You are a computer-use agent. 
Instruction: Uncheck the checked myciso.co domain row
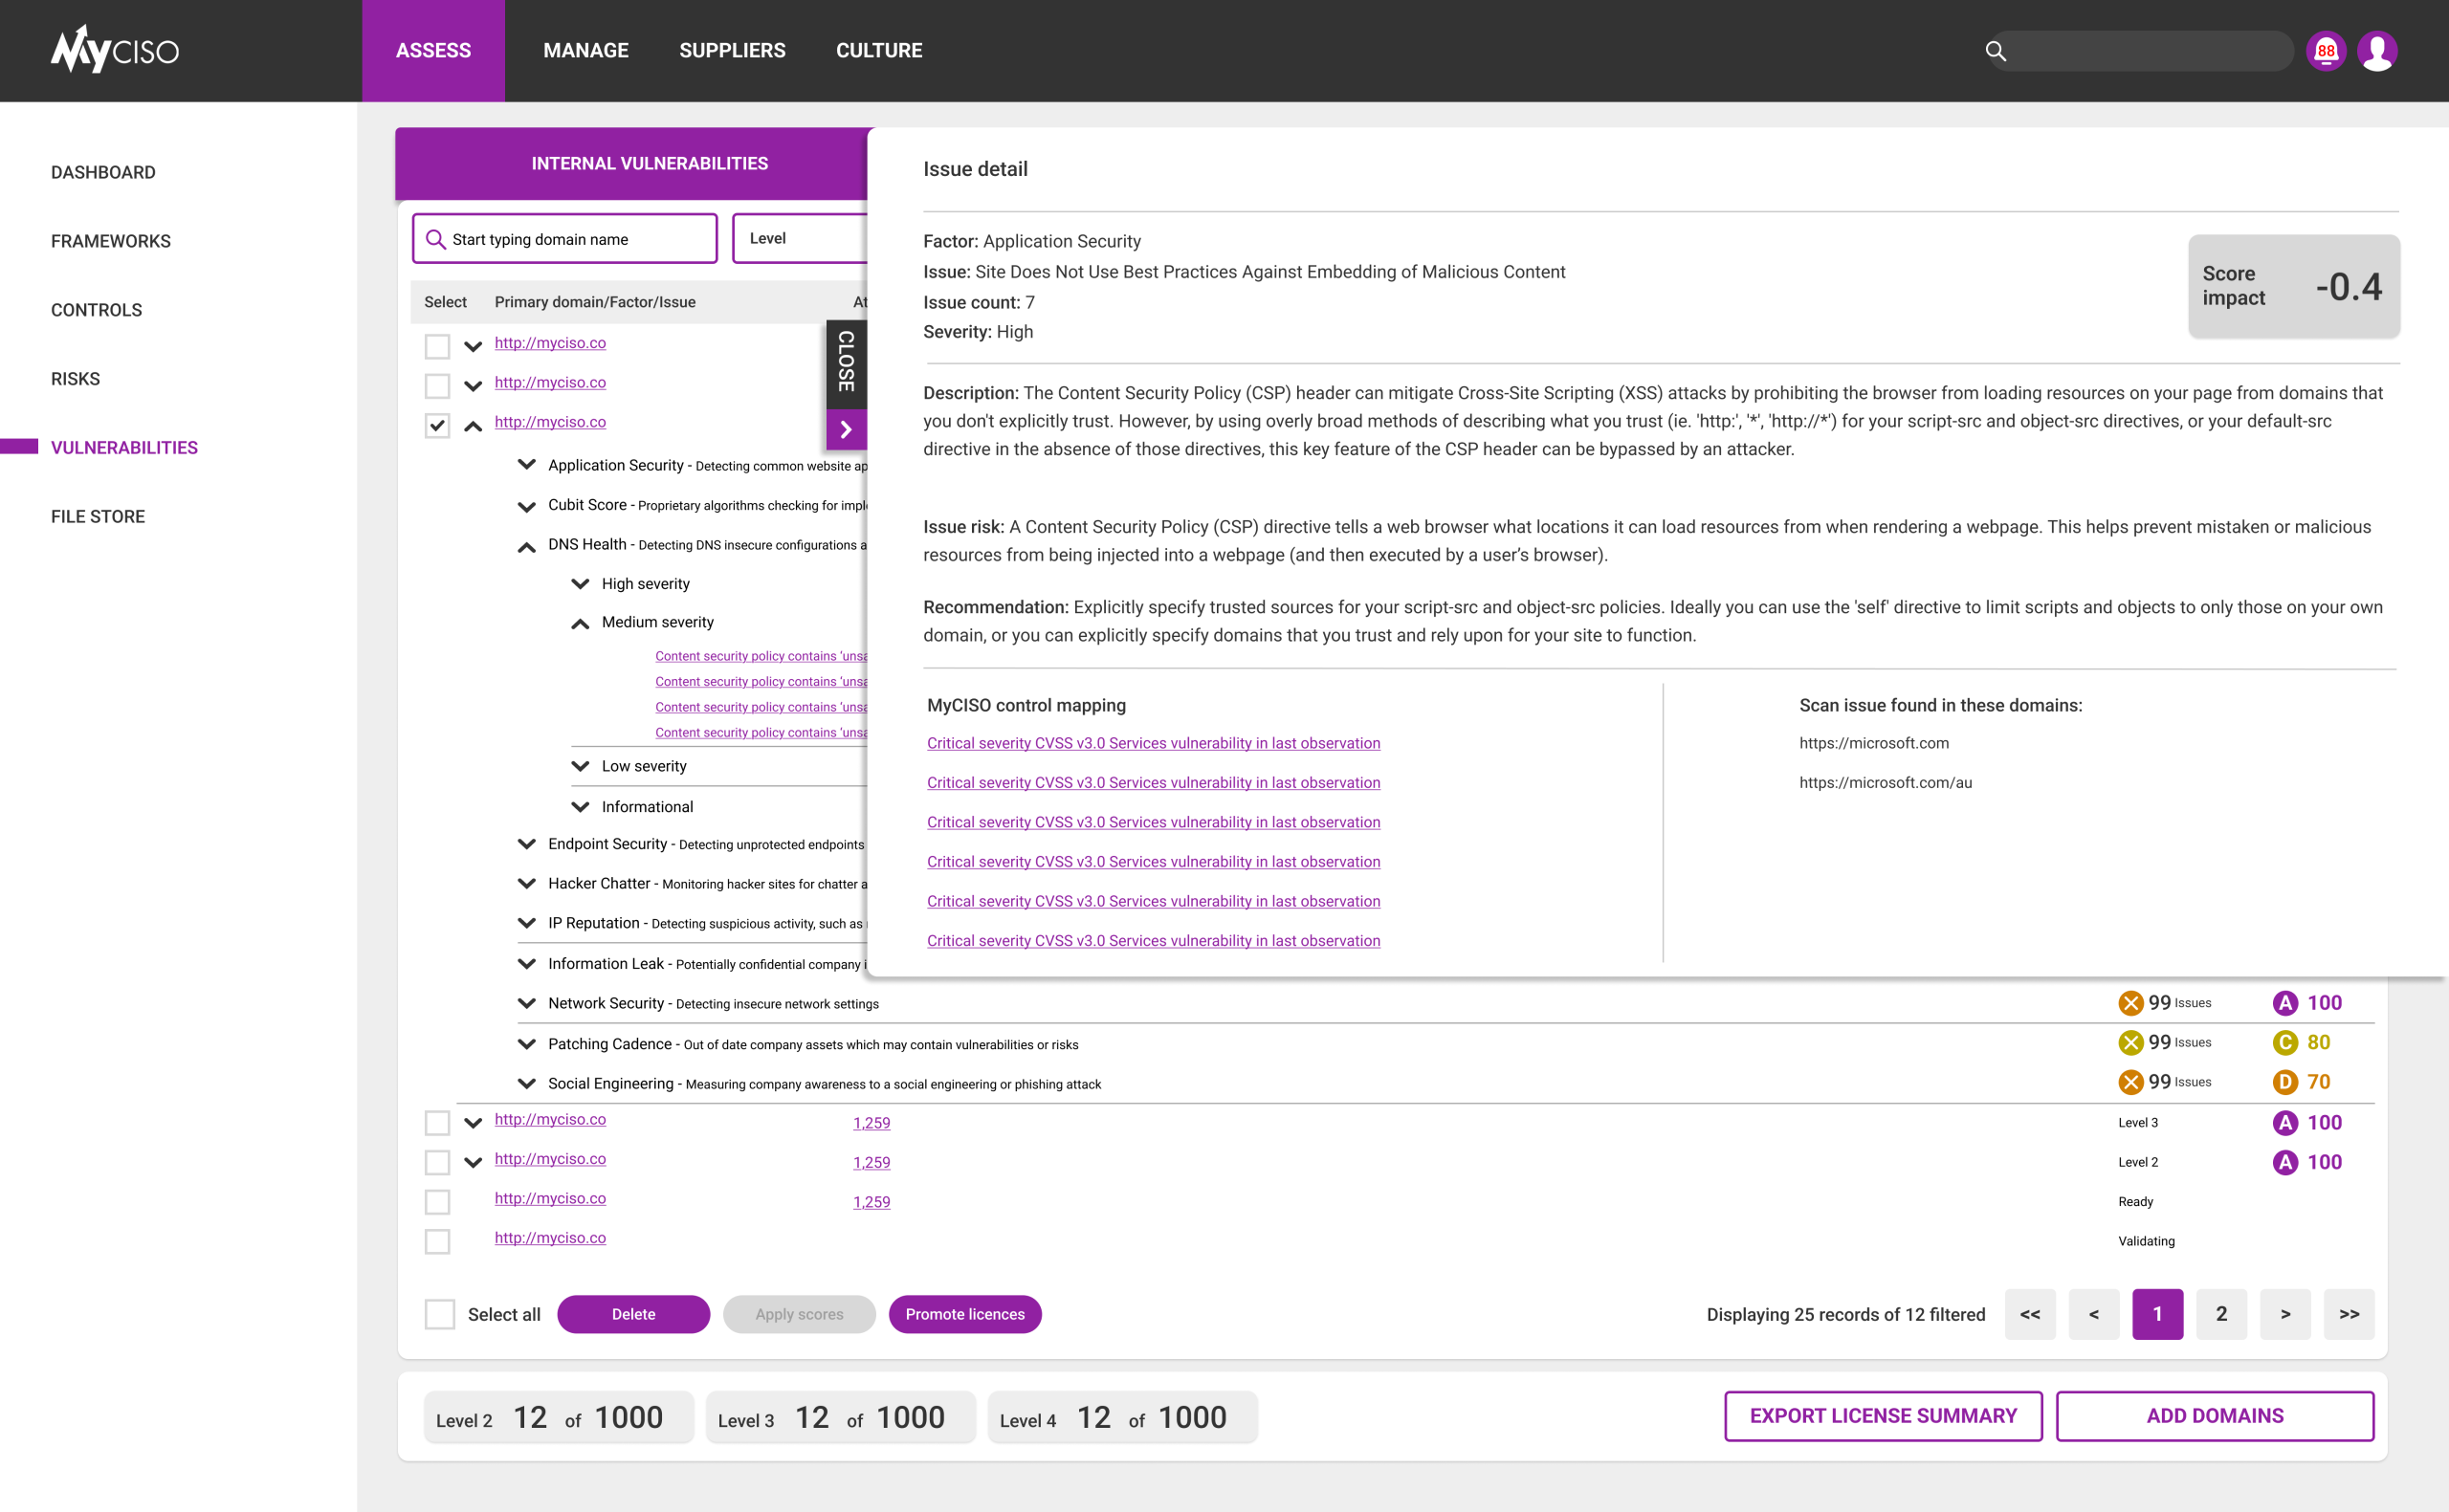(x=437, y=425)
